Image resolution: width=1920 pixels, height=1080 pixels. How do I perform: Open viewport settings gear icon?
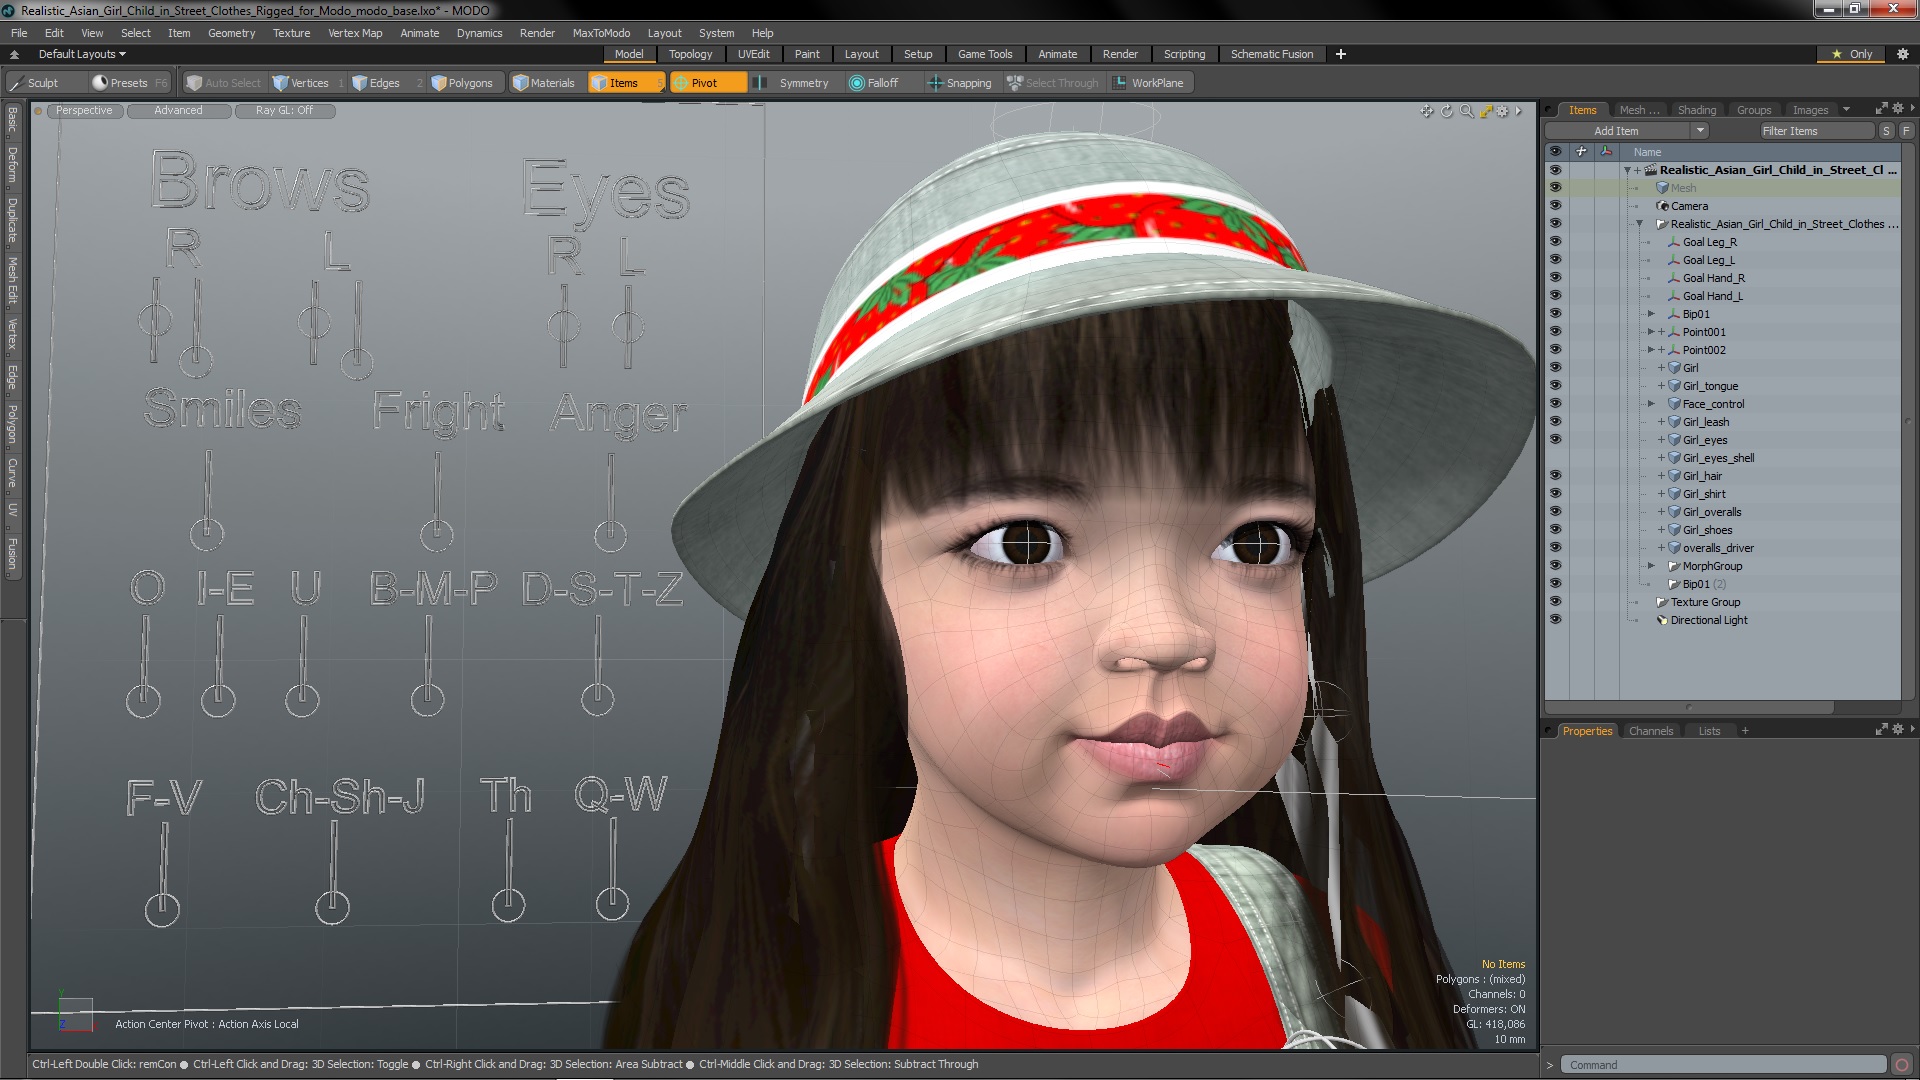click(1502, 111)
